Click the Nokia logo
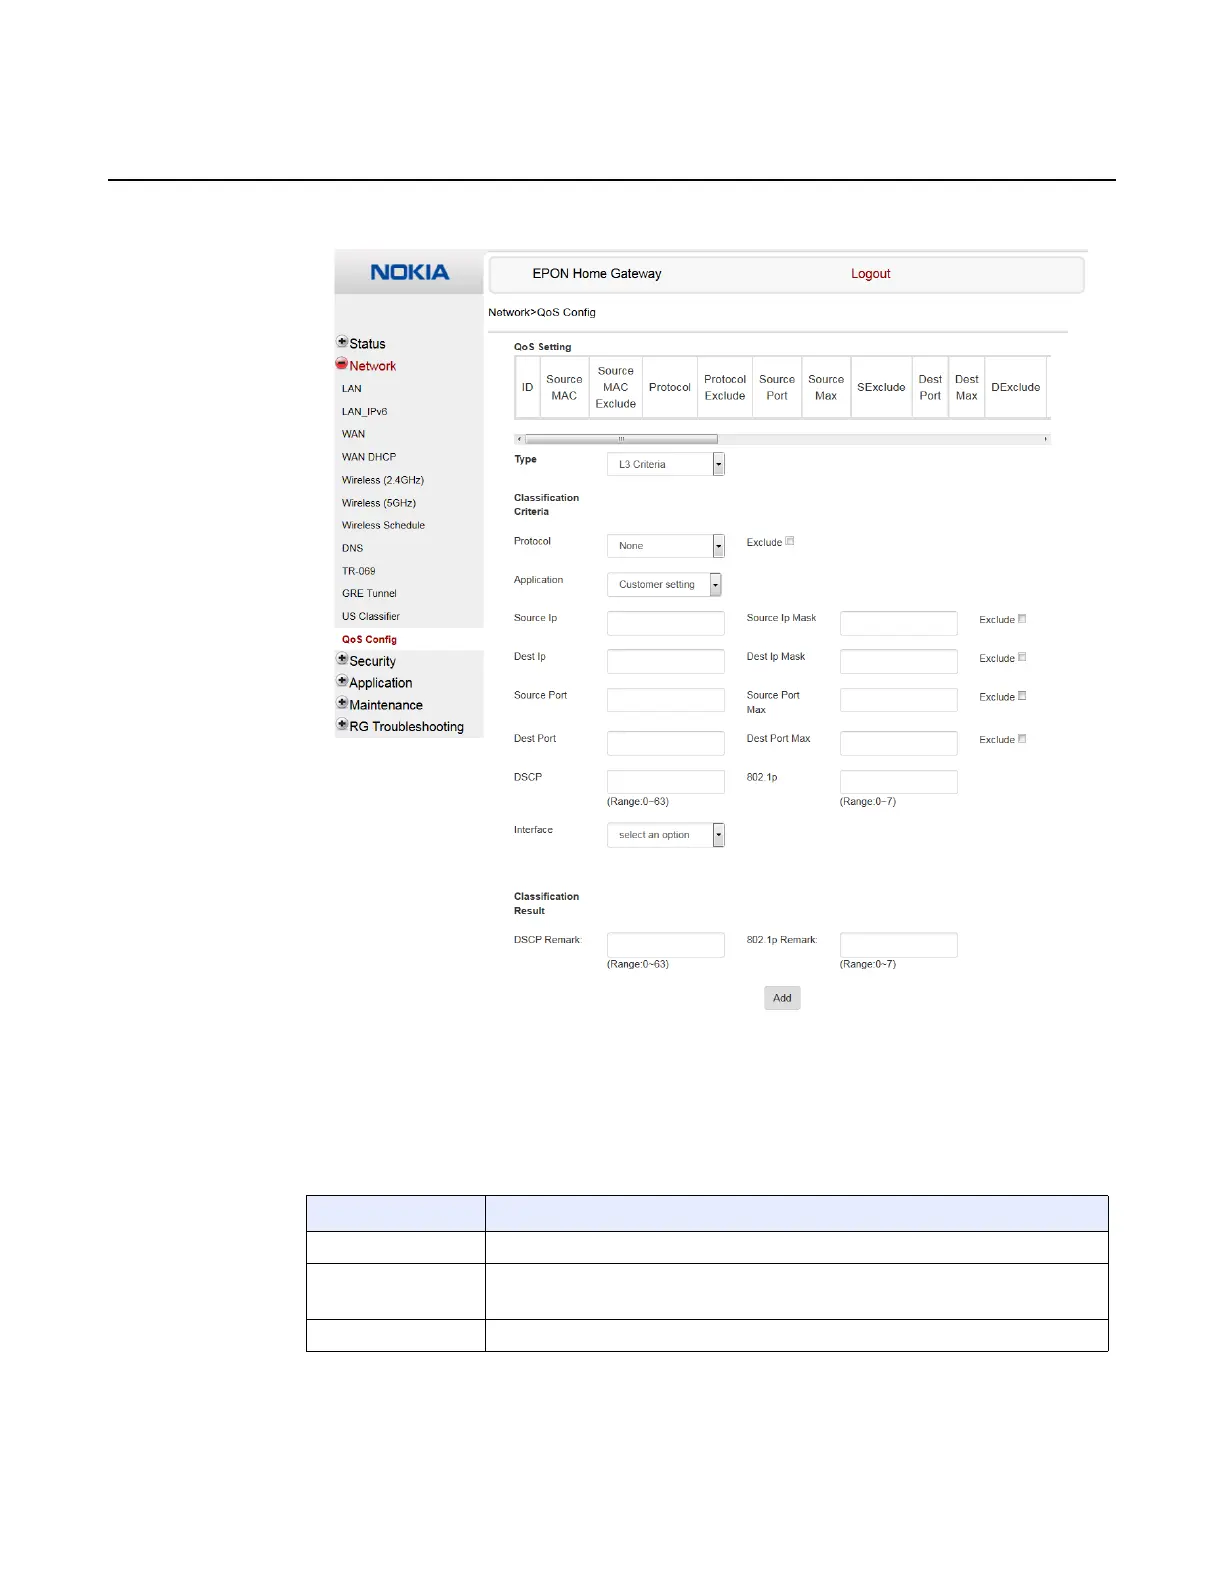This screenshot has width=1224, height=1584. pos(410,272)
